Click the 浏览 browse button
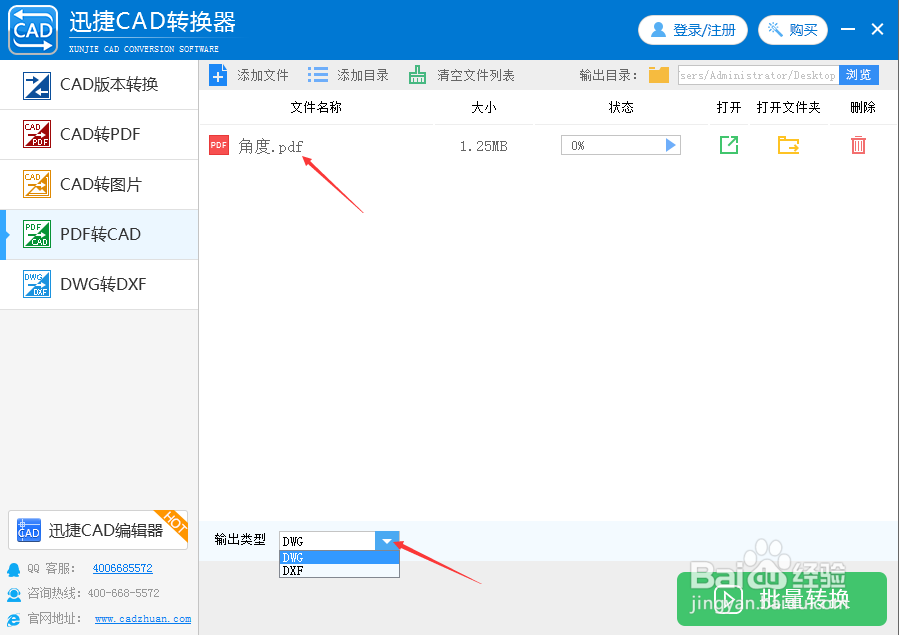 pyautogui.click(x=859, y=75)
